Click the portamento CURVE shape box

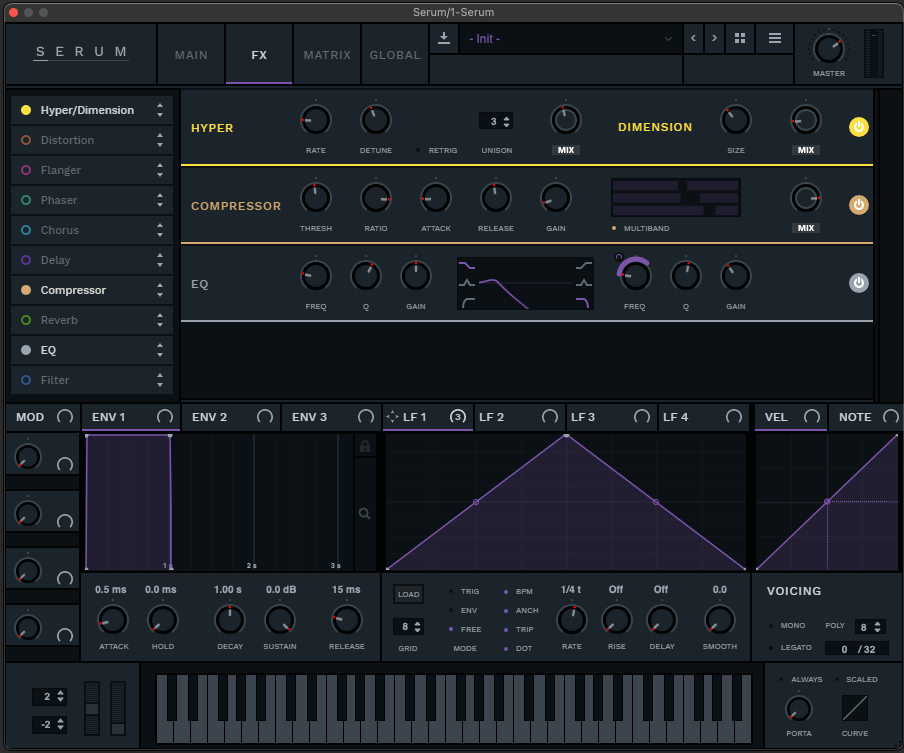854,707
